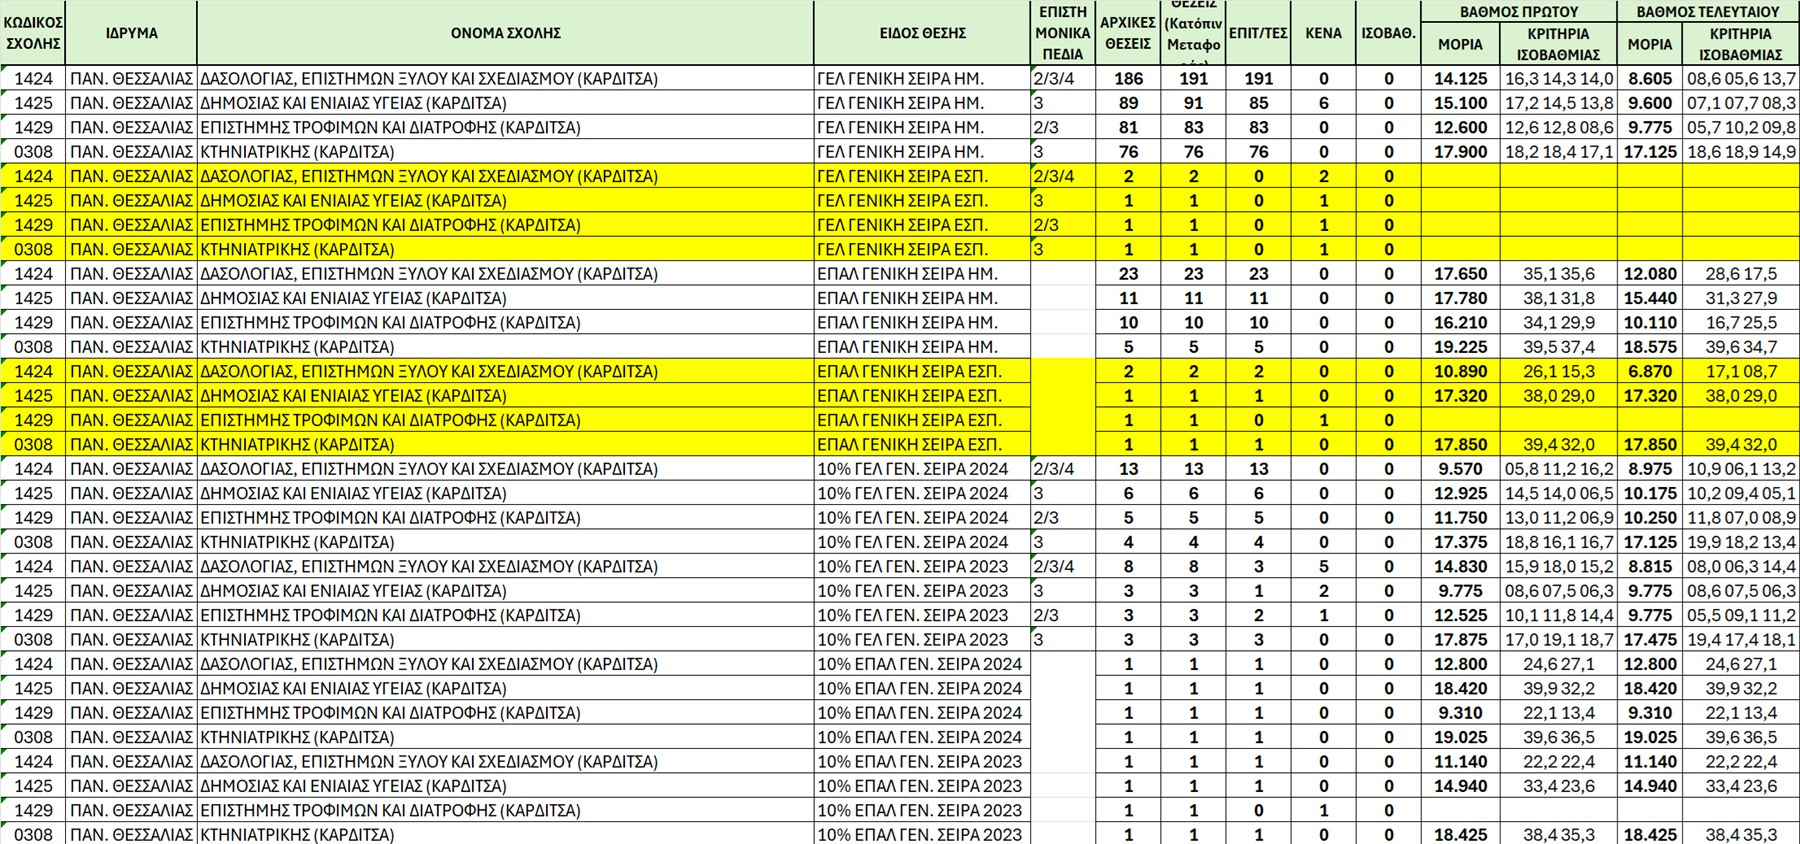
Task: Select the ΑΡΧΙΚΕΣ ΘΕΣΕΙΣ header cell
Action: (1128, 33)
